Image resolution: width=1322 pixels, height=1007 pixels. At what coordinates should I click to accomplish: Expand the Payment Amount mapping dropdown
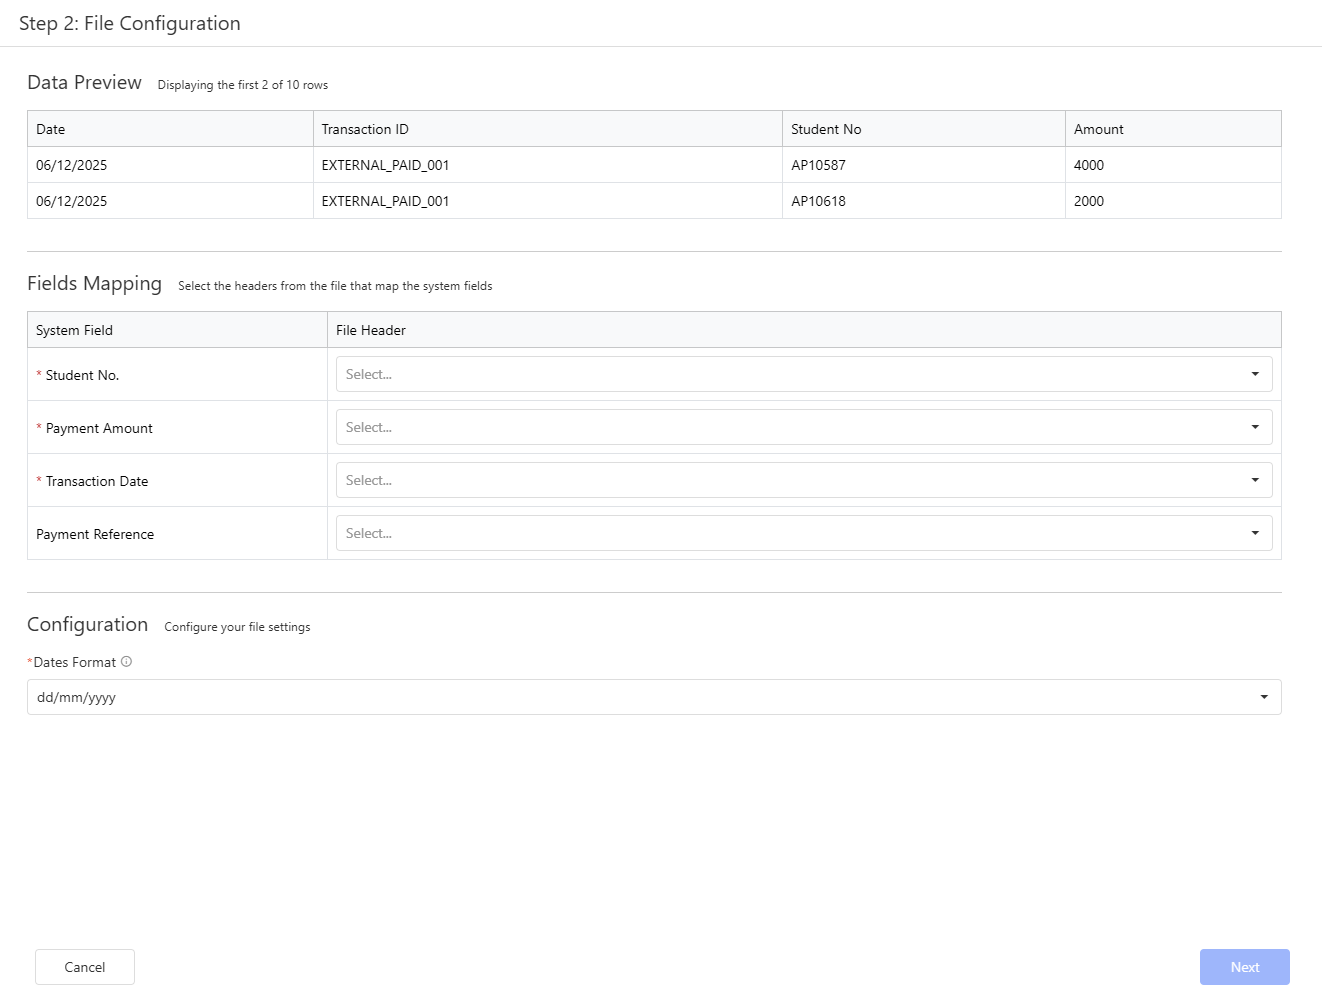click(803, 427)
